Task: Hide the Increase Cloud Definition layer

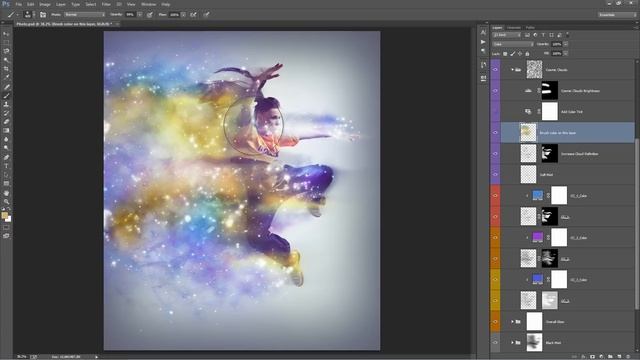Action: (495, 154)
